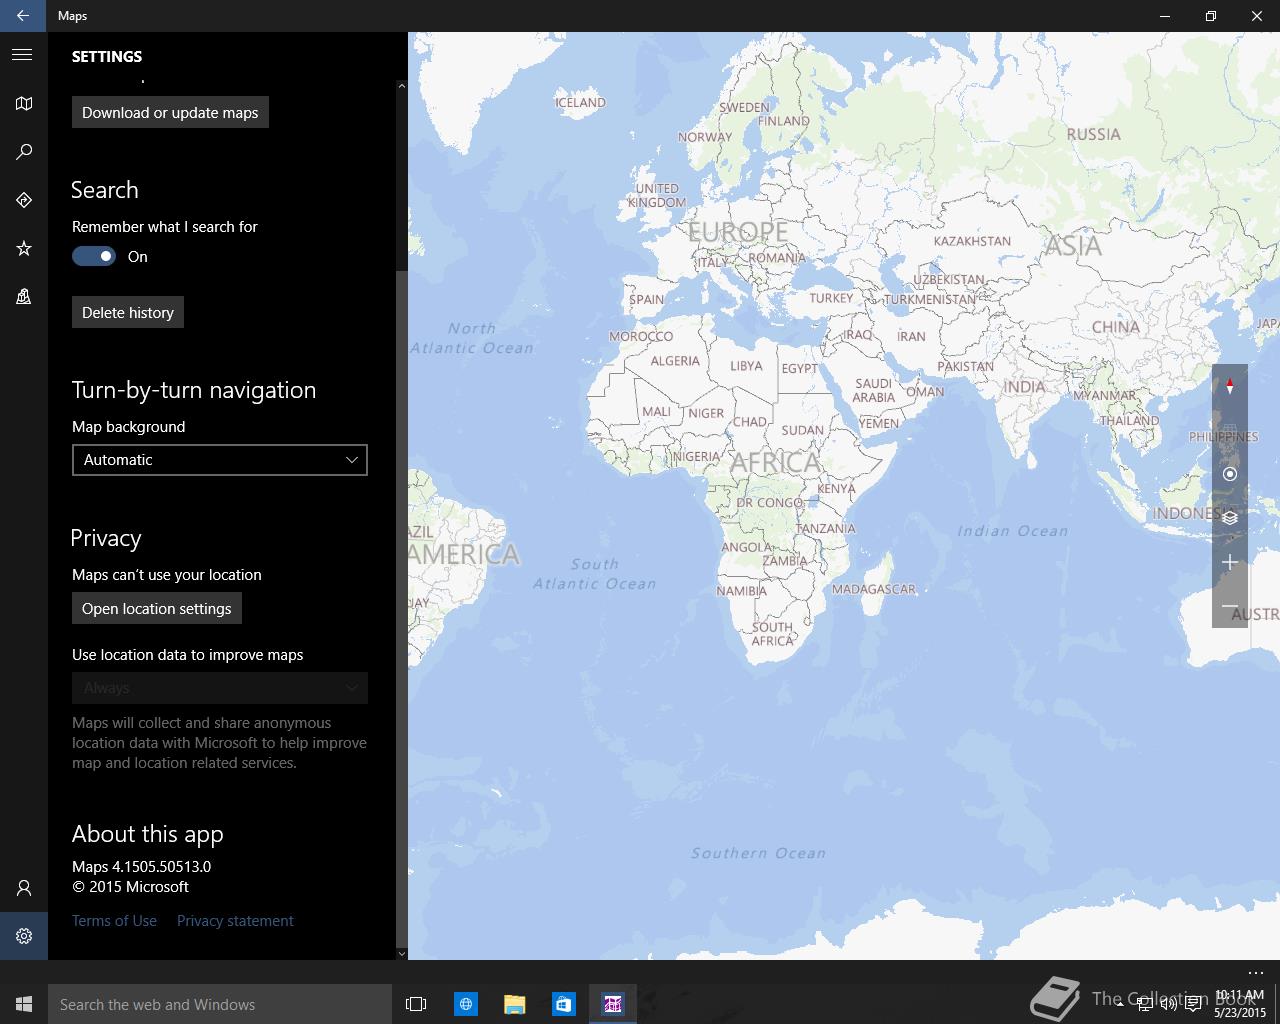Select the Maps app icon in the taskbar

(x=613, y=1004)
